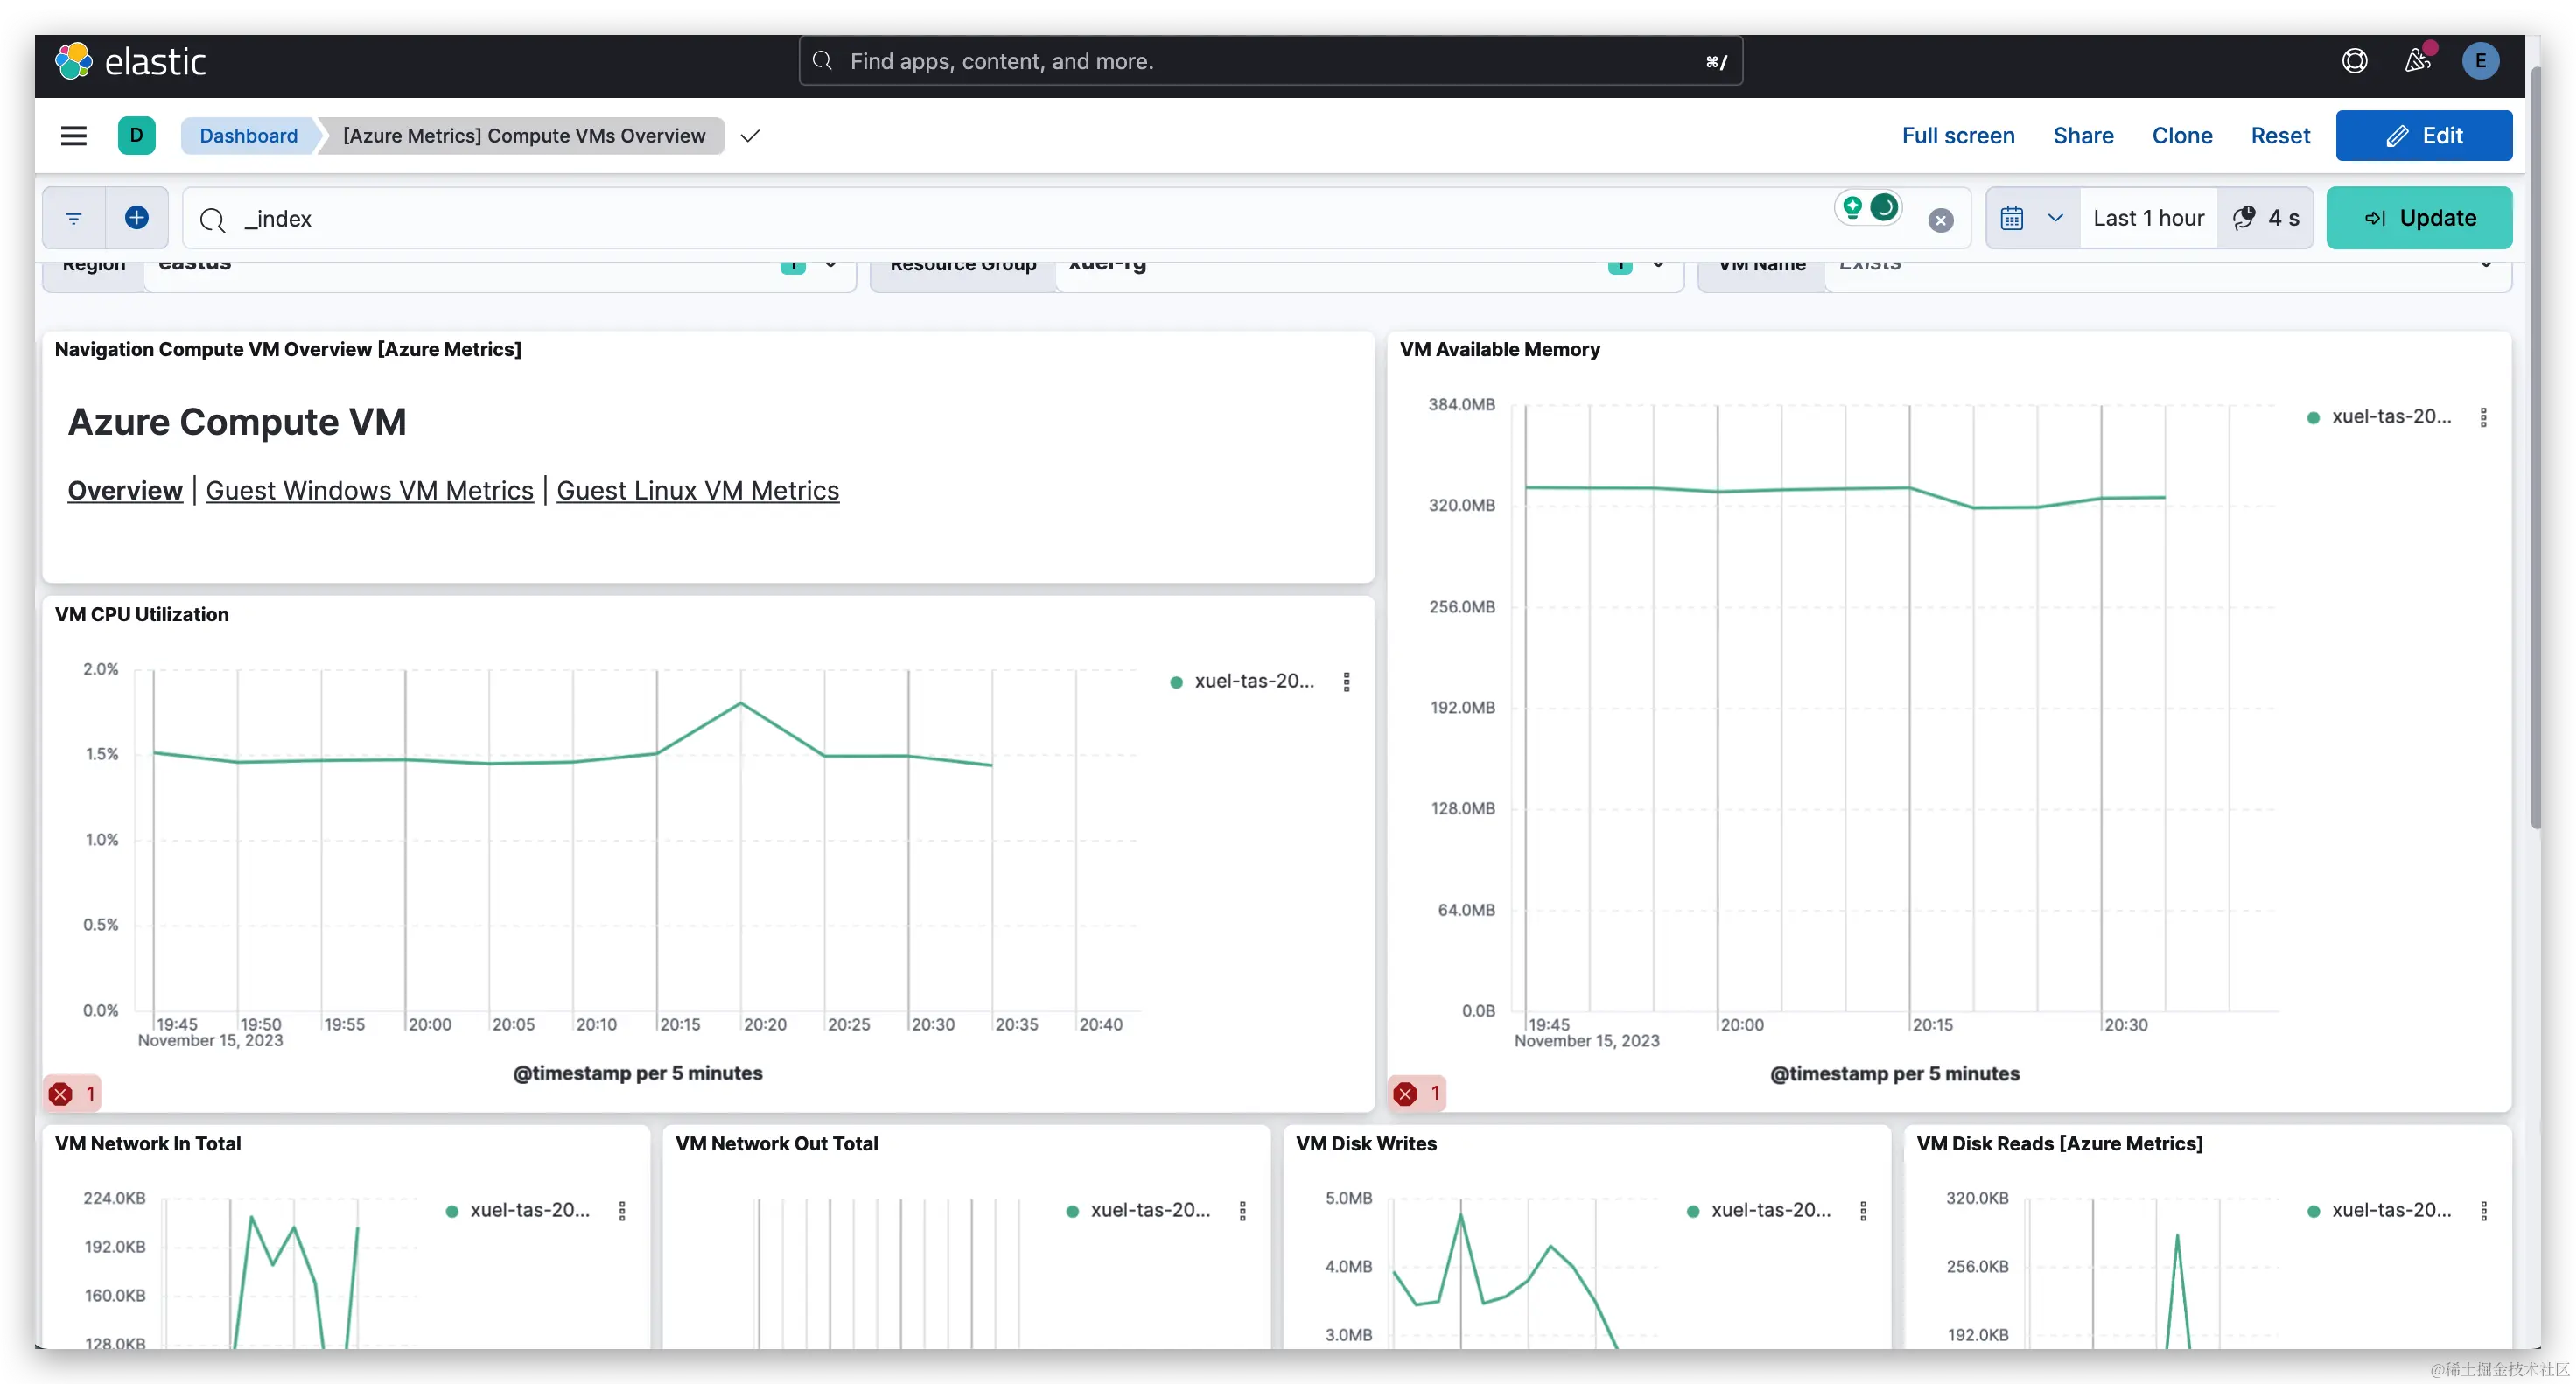Go to Dashboard breadcrumb
The width and height of the screenshot is (2576, 1384).
pos(249,136)
